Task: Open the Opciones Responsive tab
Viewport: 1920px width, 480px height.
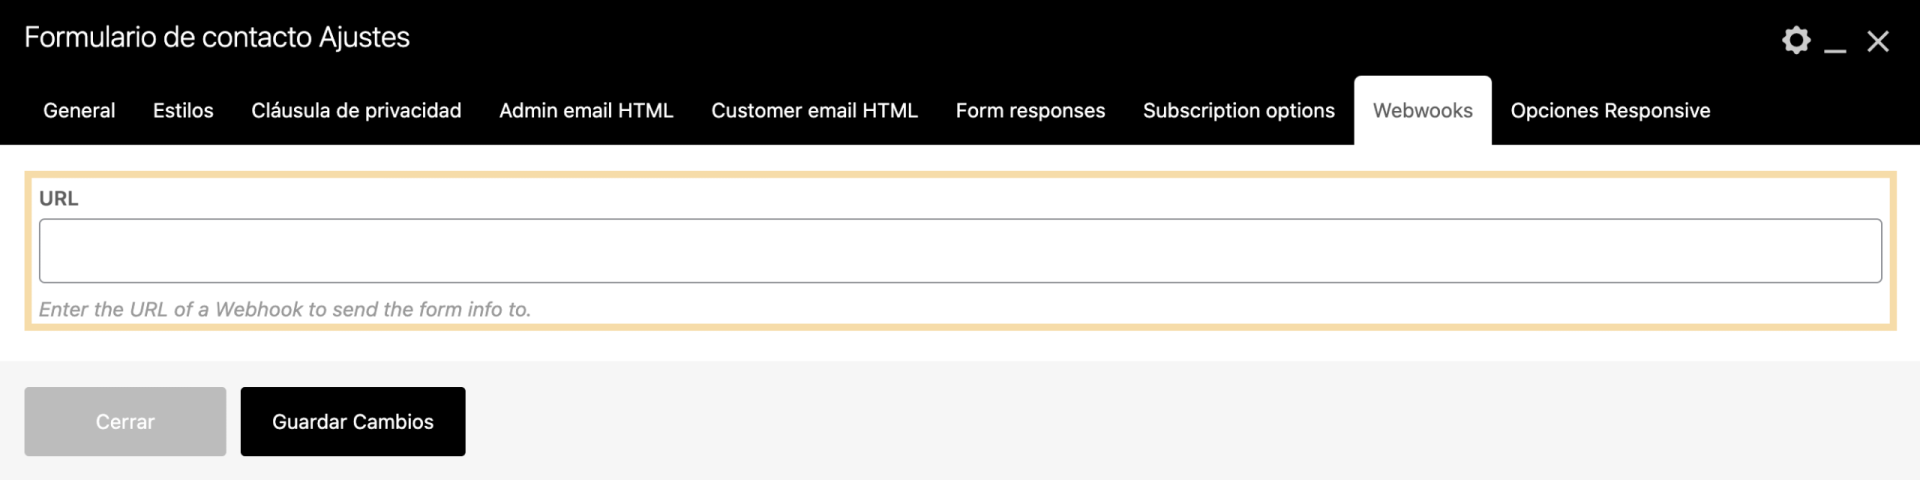Action: pyautogui.click(x=1610, y=111)
